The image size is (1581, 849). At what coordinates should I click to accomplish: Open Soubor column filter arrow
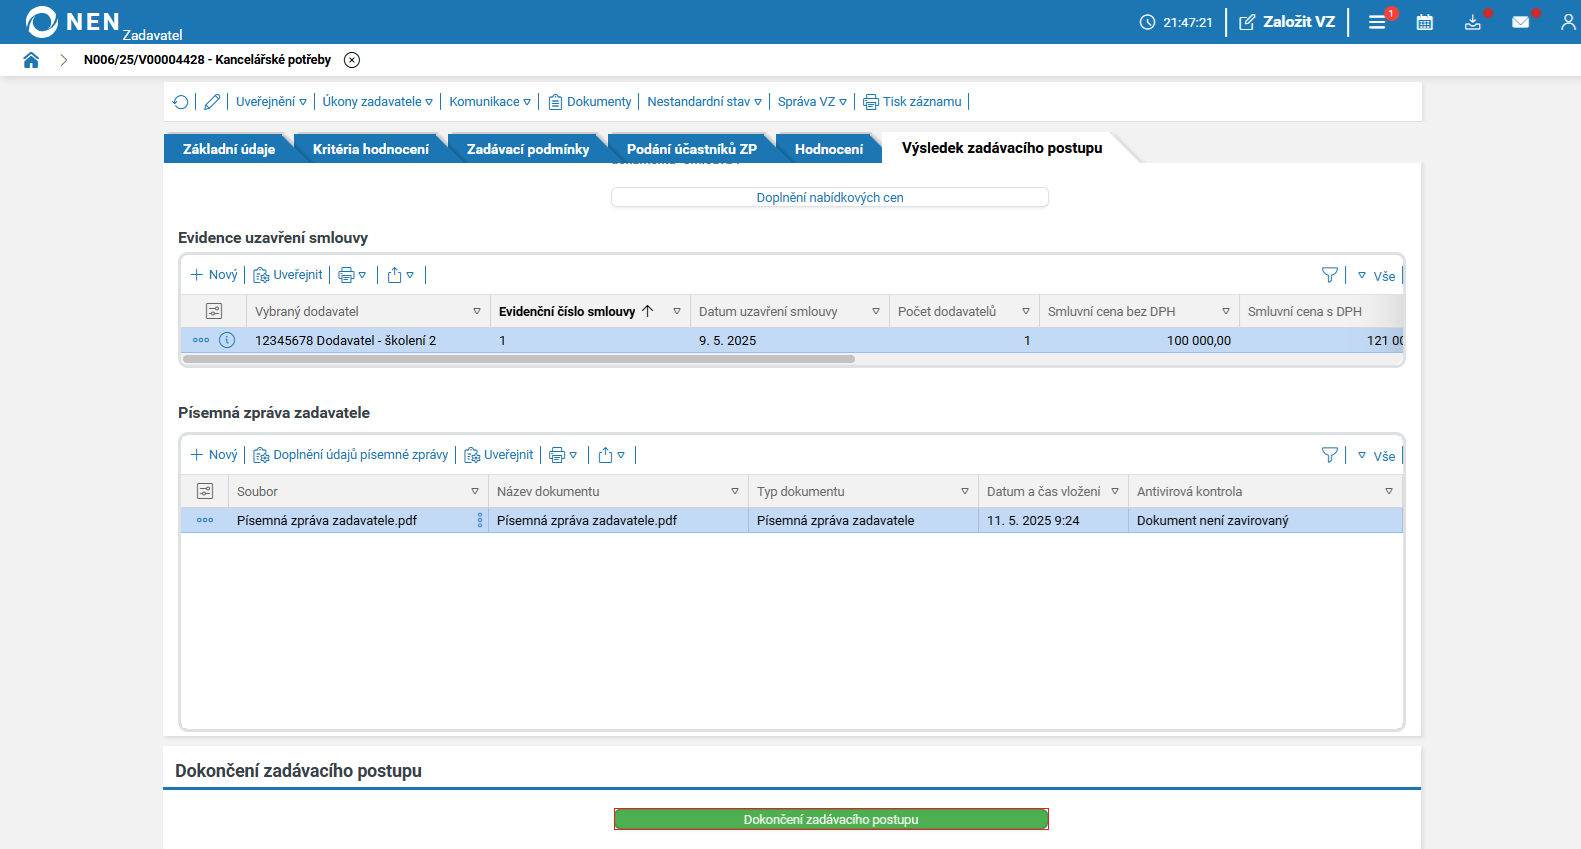pyautogui.click(x=475, y=492)
